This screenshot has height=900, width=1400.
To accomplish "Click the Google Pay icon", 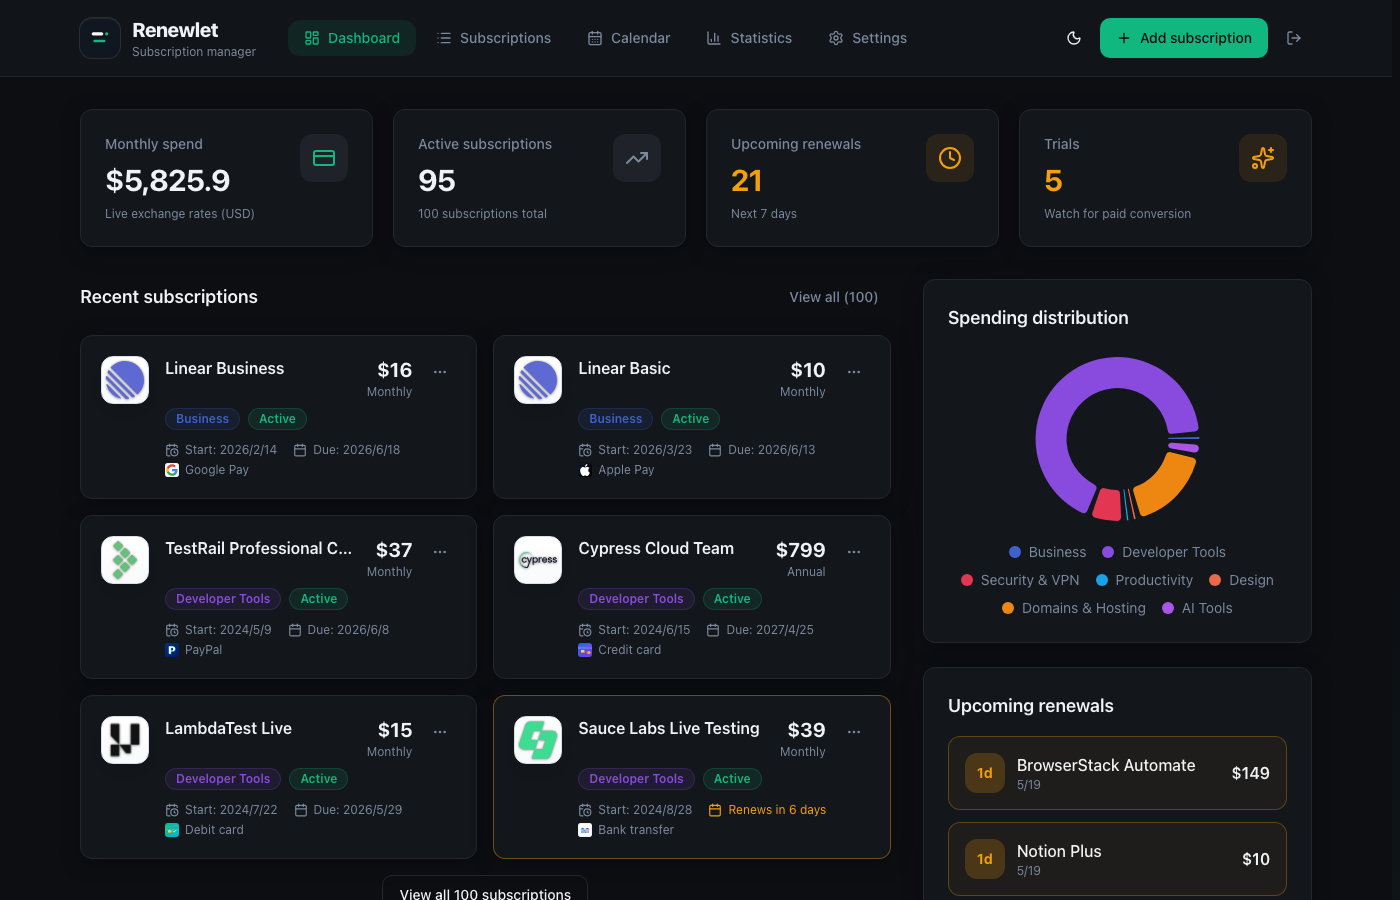I will (172, 470).
